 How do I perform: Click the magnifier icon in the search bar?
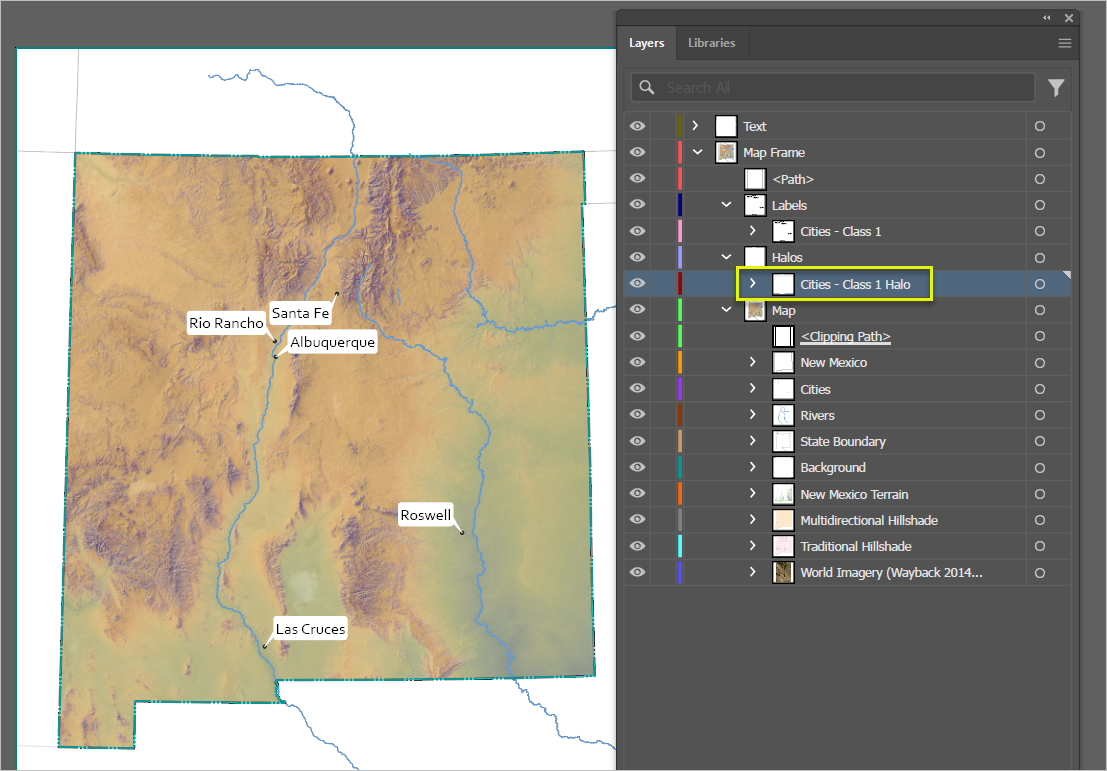point(646,87)
